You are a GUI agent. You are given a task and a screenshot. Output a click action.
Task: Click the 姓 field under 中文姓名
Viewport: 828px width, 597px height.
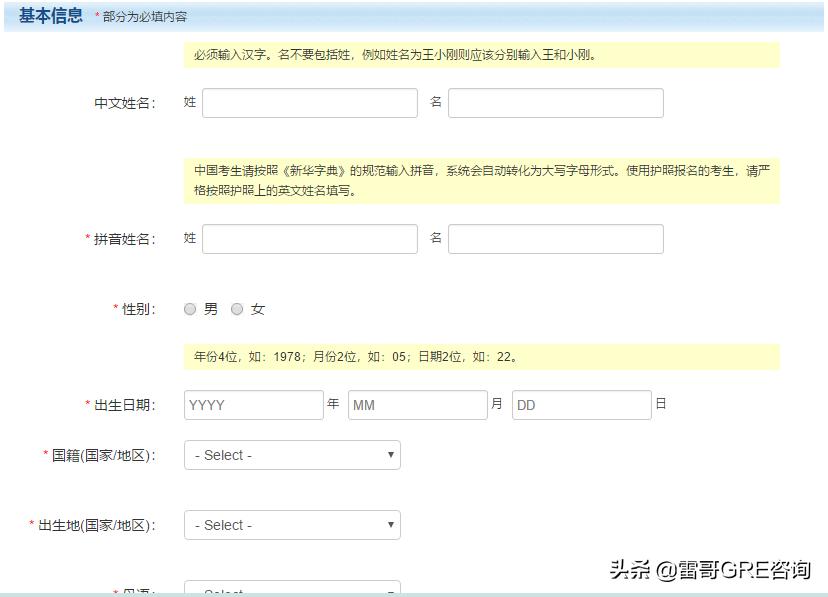pos(310,102)
